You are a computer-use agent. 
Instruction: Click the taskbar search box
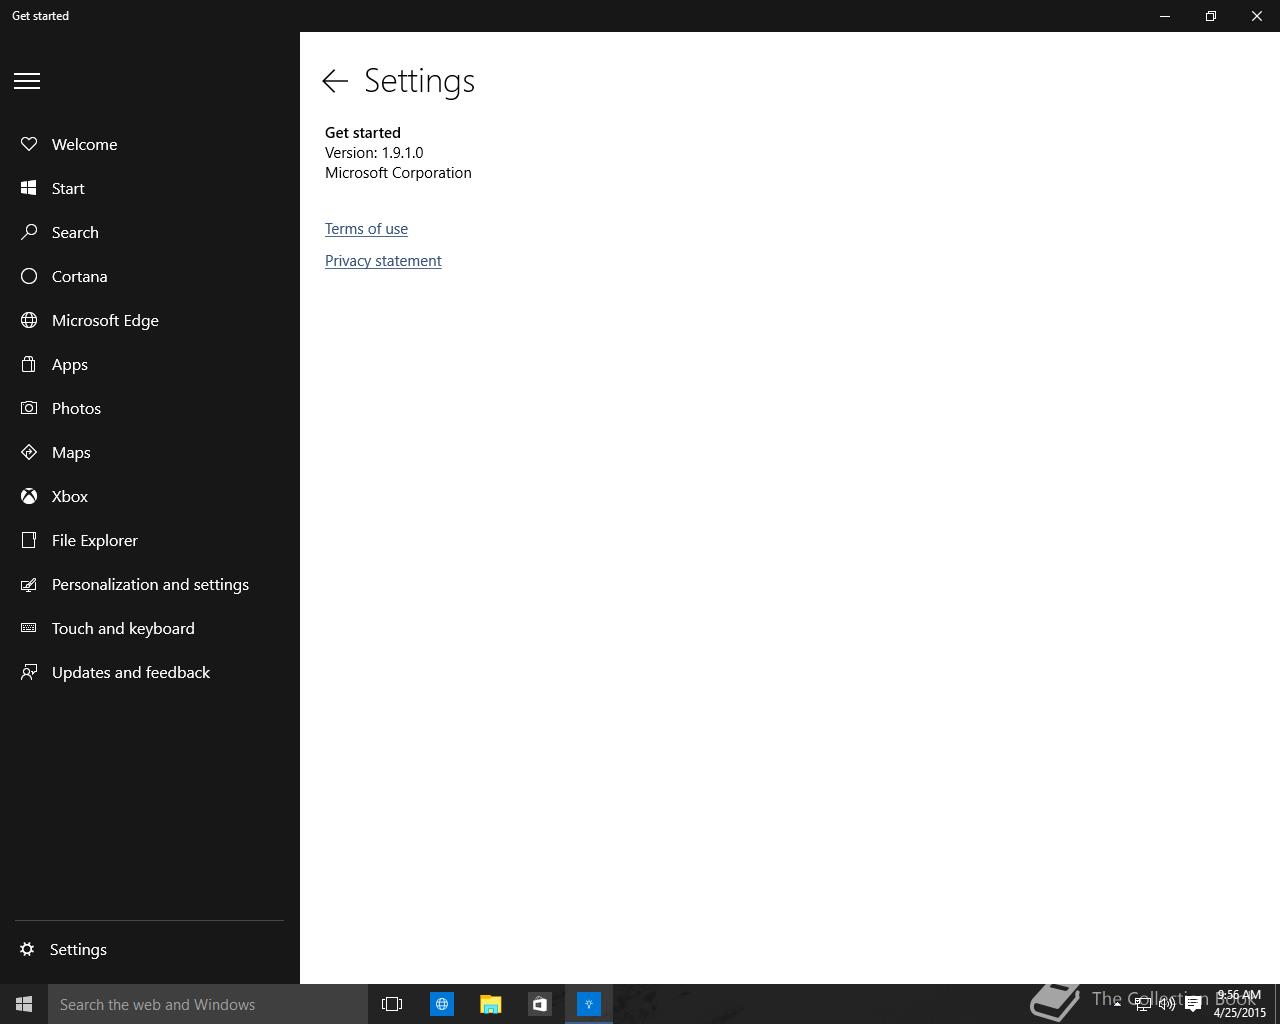[208, 1004]
